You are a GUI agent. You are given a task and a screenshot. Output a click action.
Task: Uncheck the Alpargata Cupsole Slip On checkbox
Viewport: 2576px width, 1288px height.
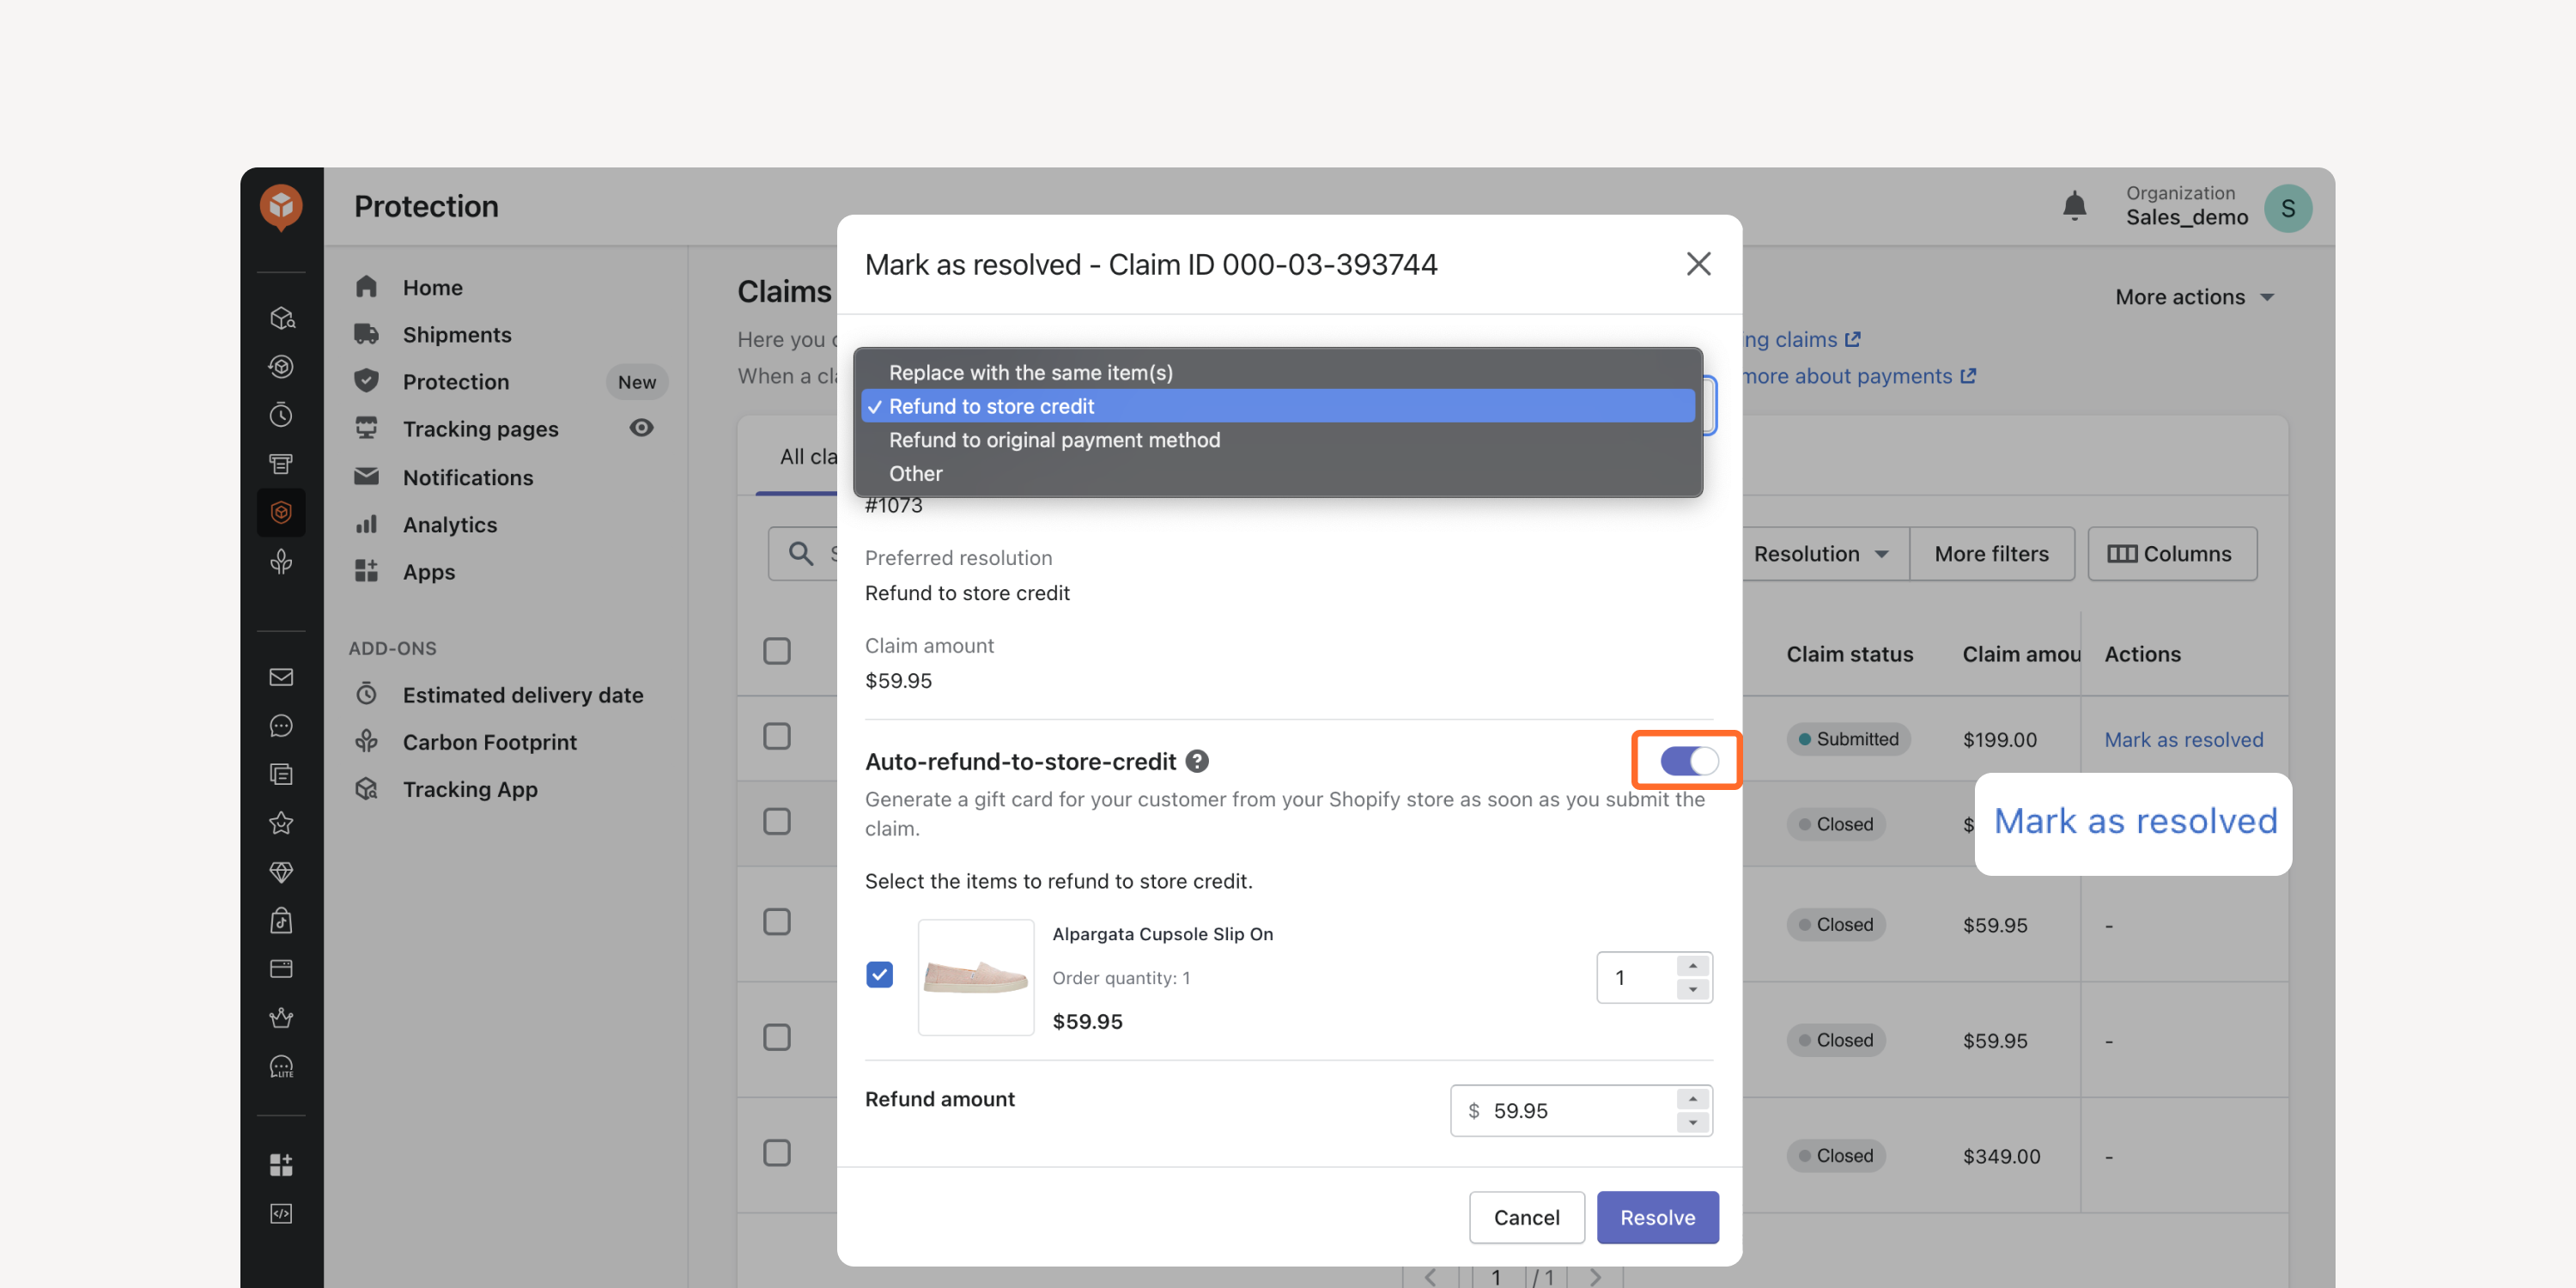coord(879,974)
